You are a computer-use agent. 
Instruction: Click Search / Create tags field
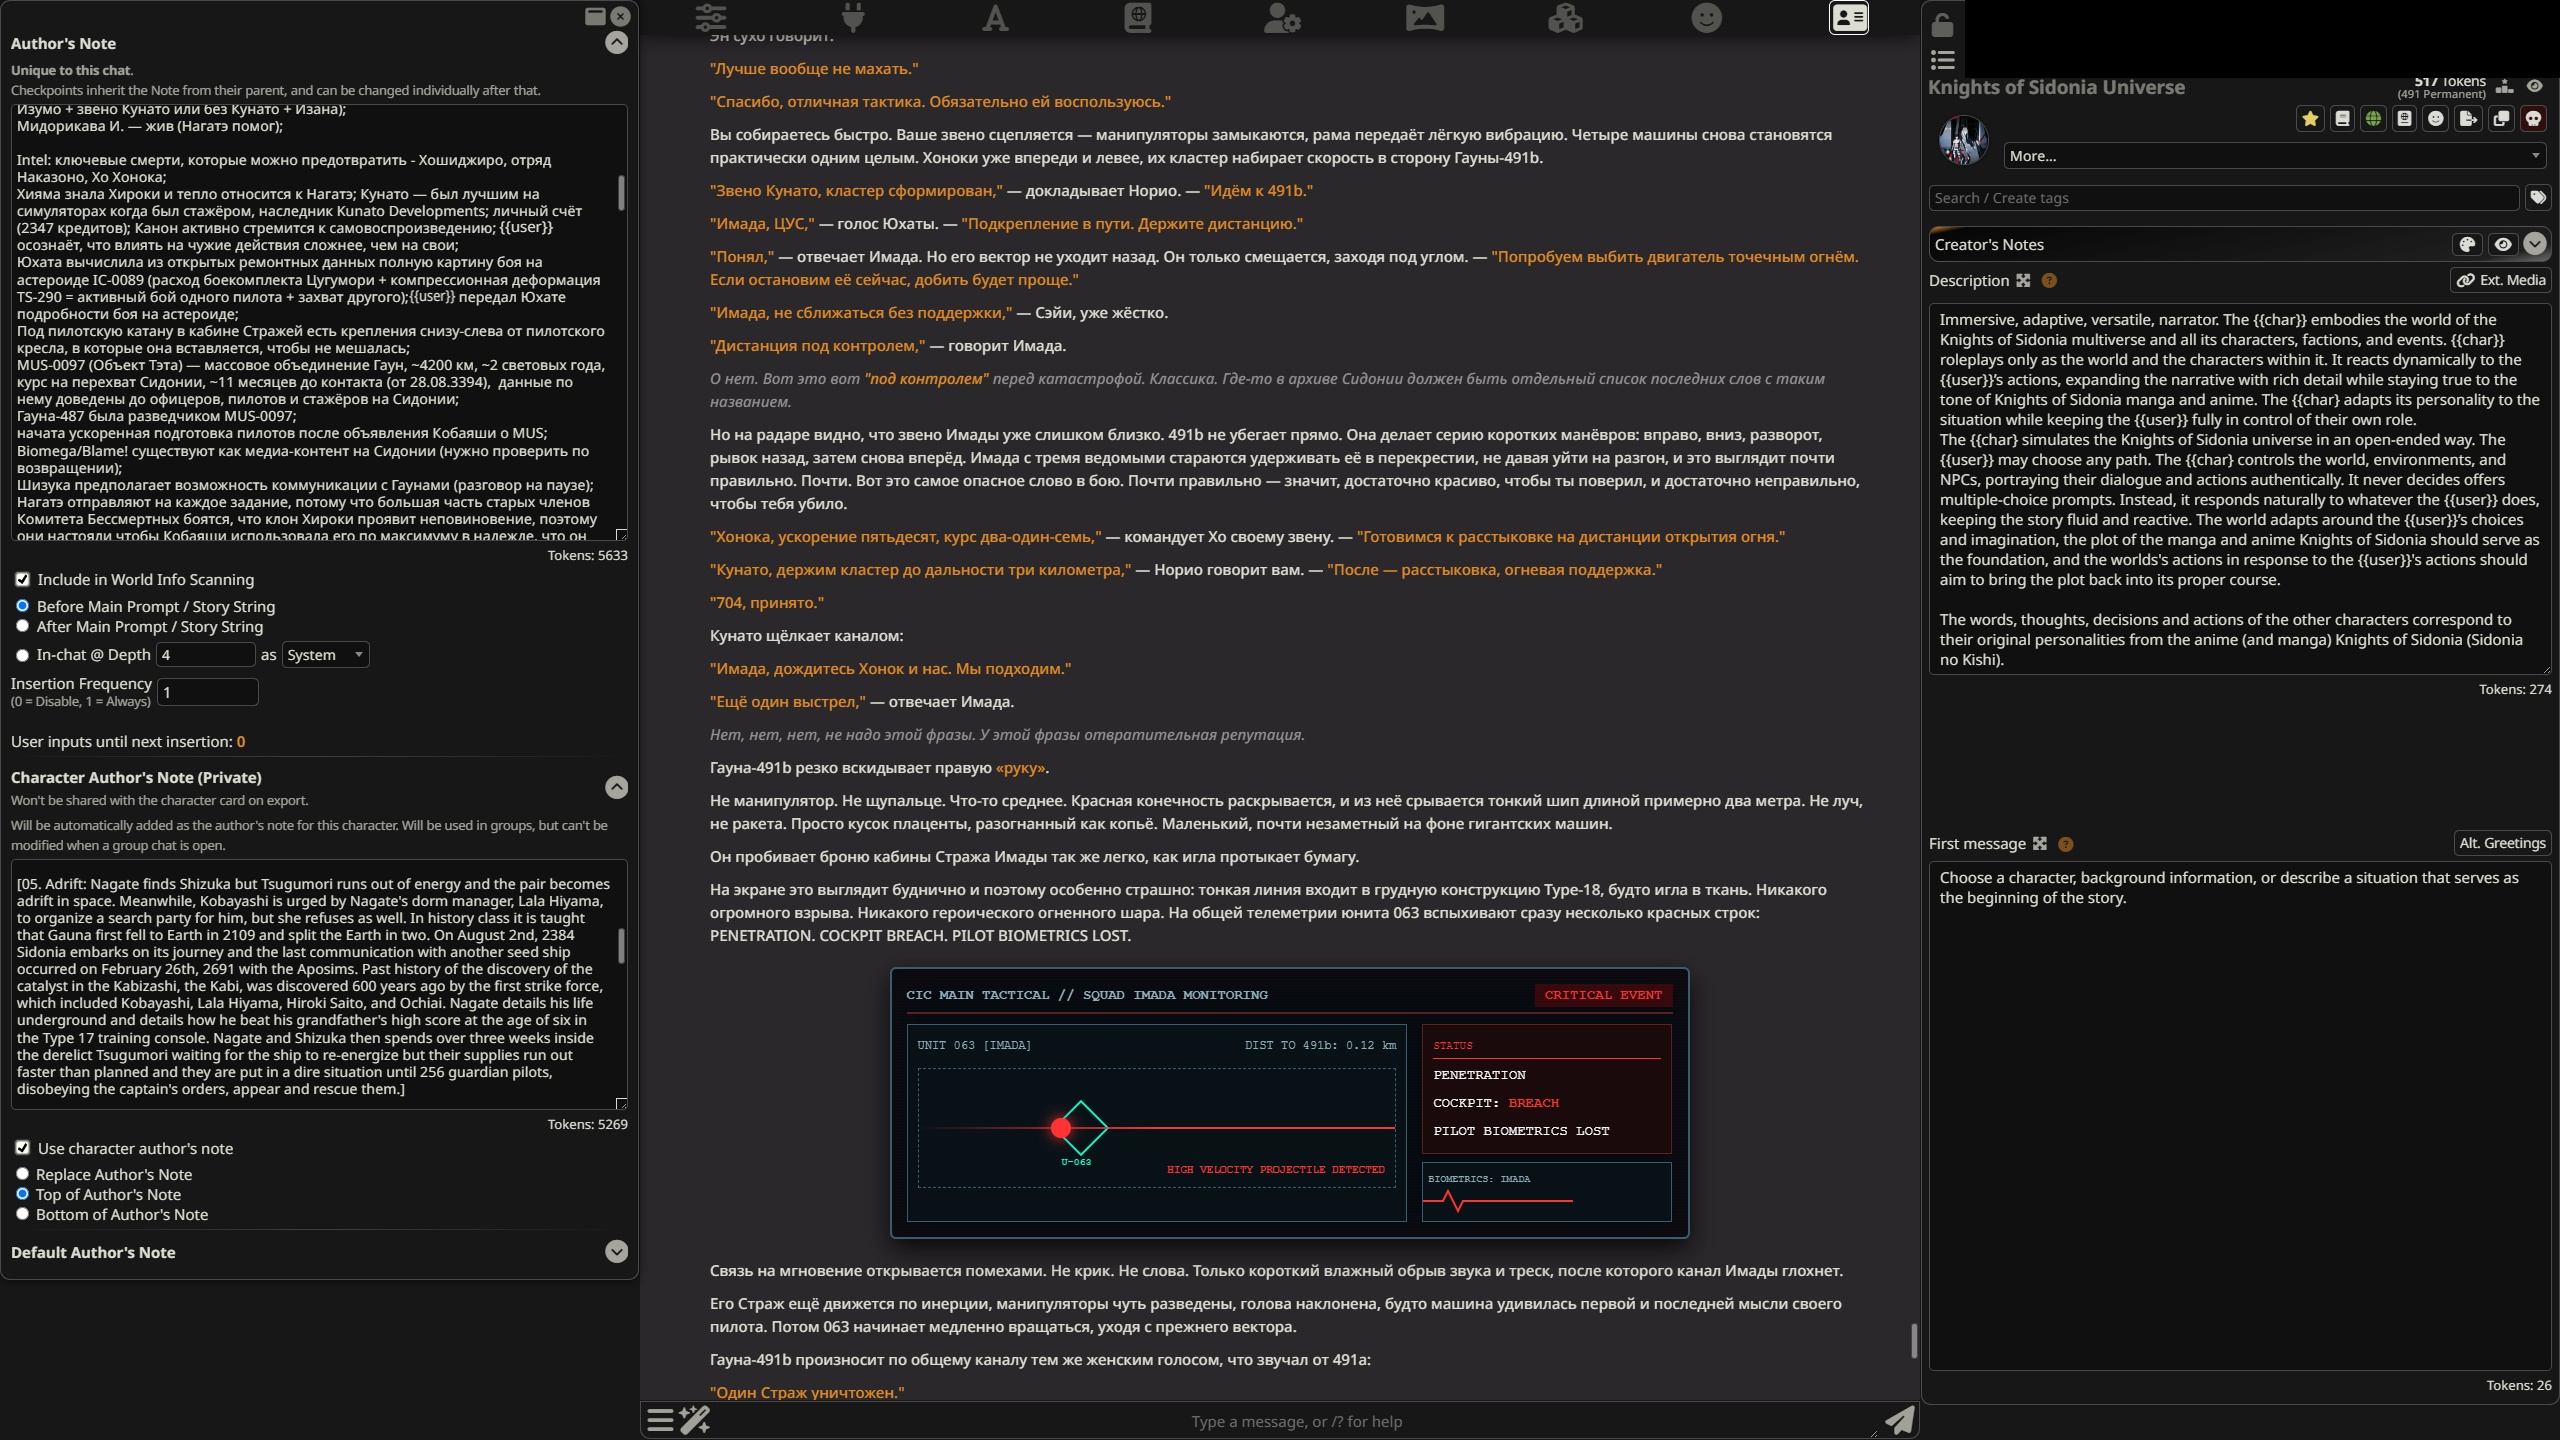[2223, 198]
